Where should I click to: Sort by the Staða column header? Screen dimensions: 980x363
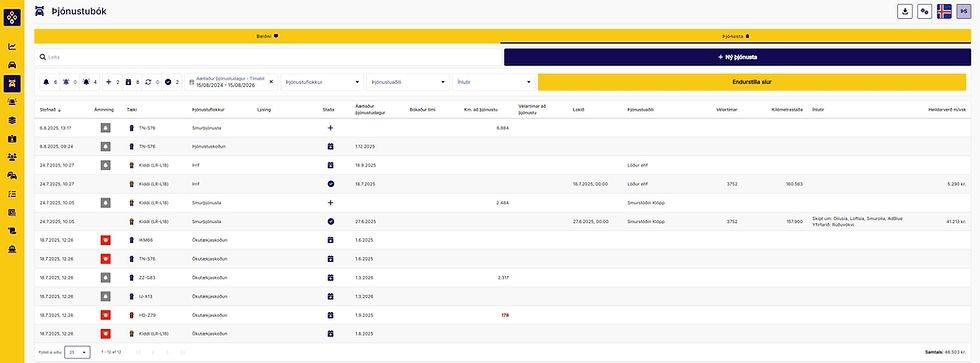click(x=329, y=109)
